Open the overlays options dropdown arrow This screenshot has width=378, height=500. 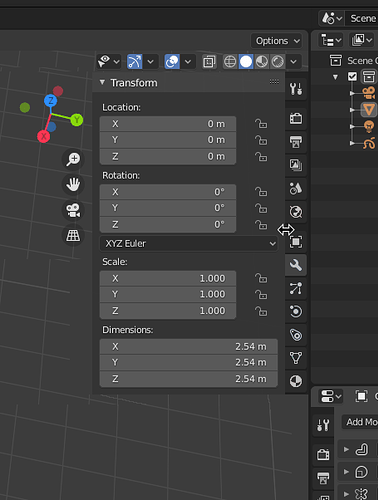tap(188, 62)
